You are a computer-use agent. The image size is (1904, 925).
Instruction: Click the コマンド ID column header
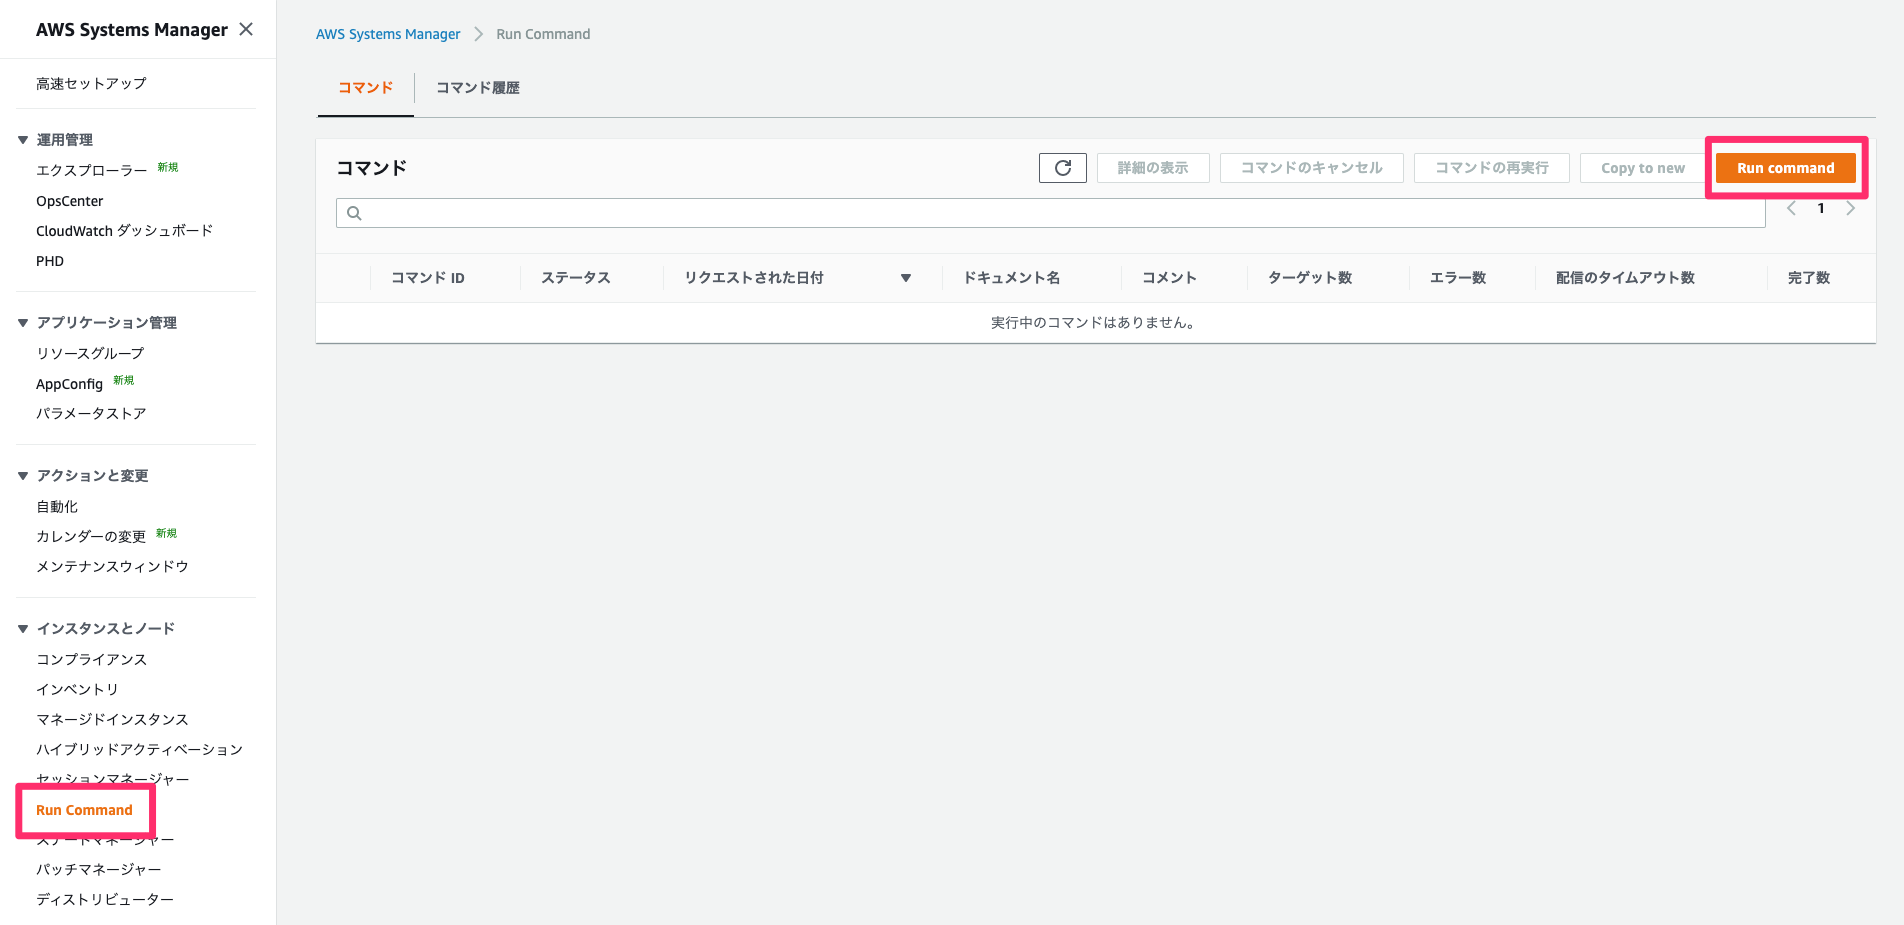(428, 278)
